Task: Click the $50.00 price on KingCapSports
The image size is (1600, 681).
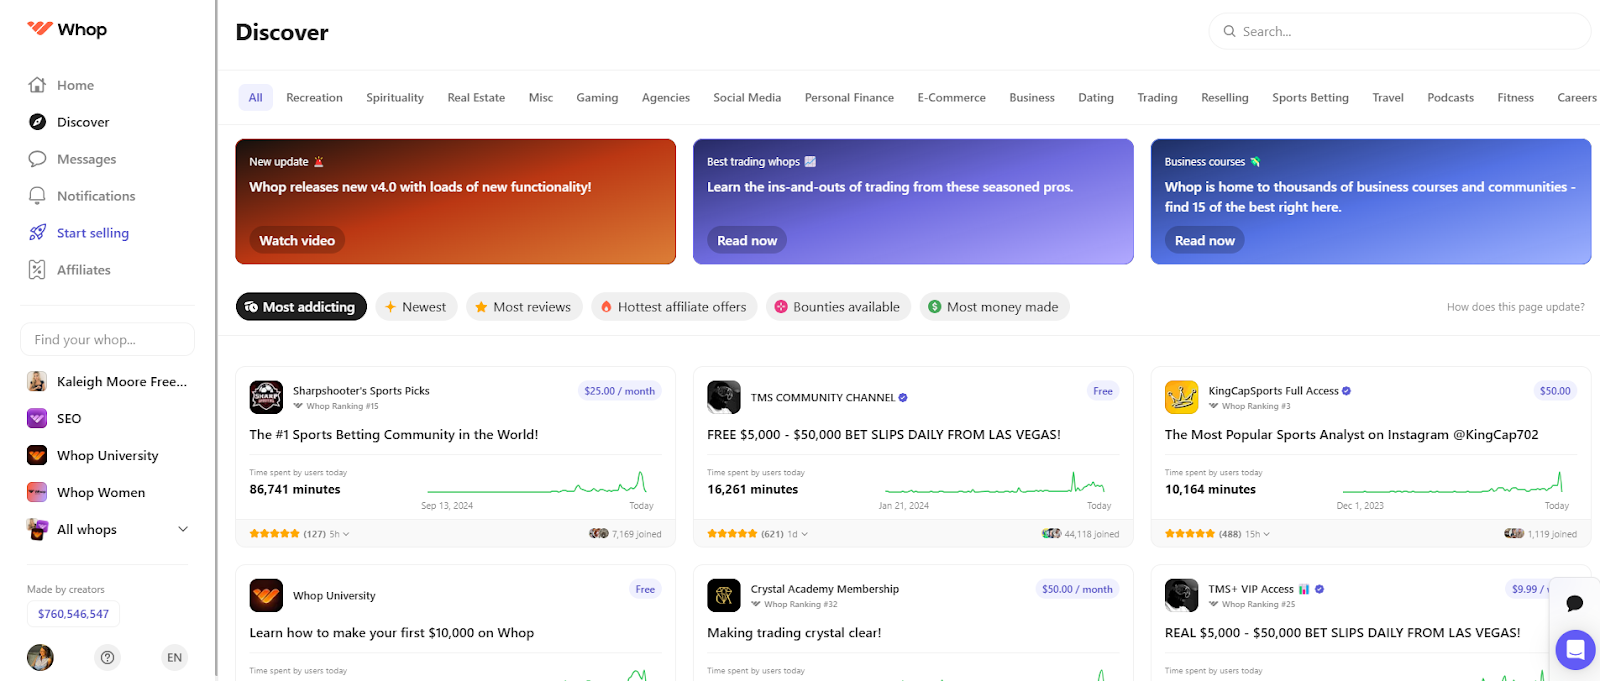Action: pos(1555,391)
